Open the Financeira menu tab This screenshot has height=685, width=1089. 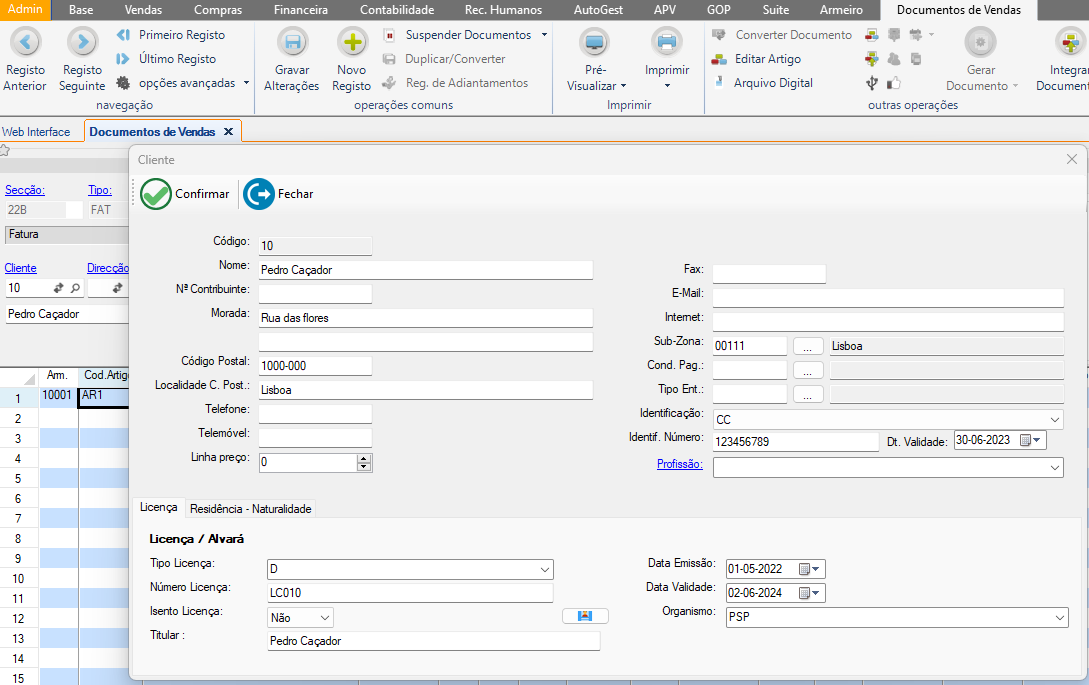tap(301, 10)
